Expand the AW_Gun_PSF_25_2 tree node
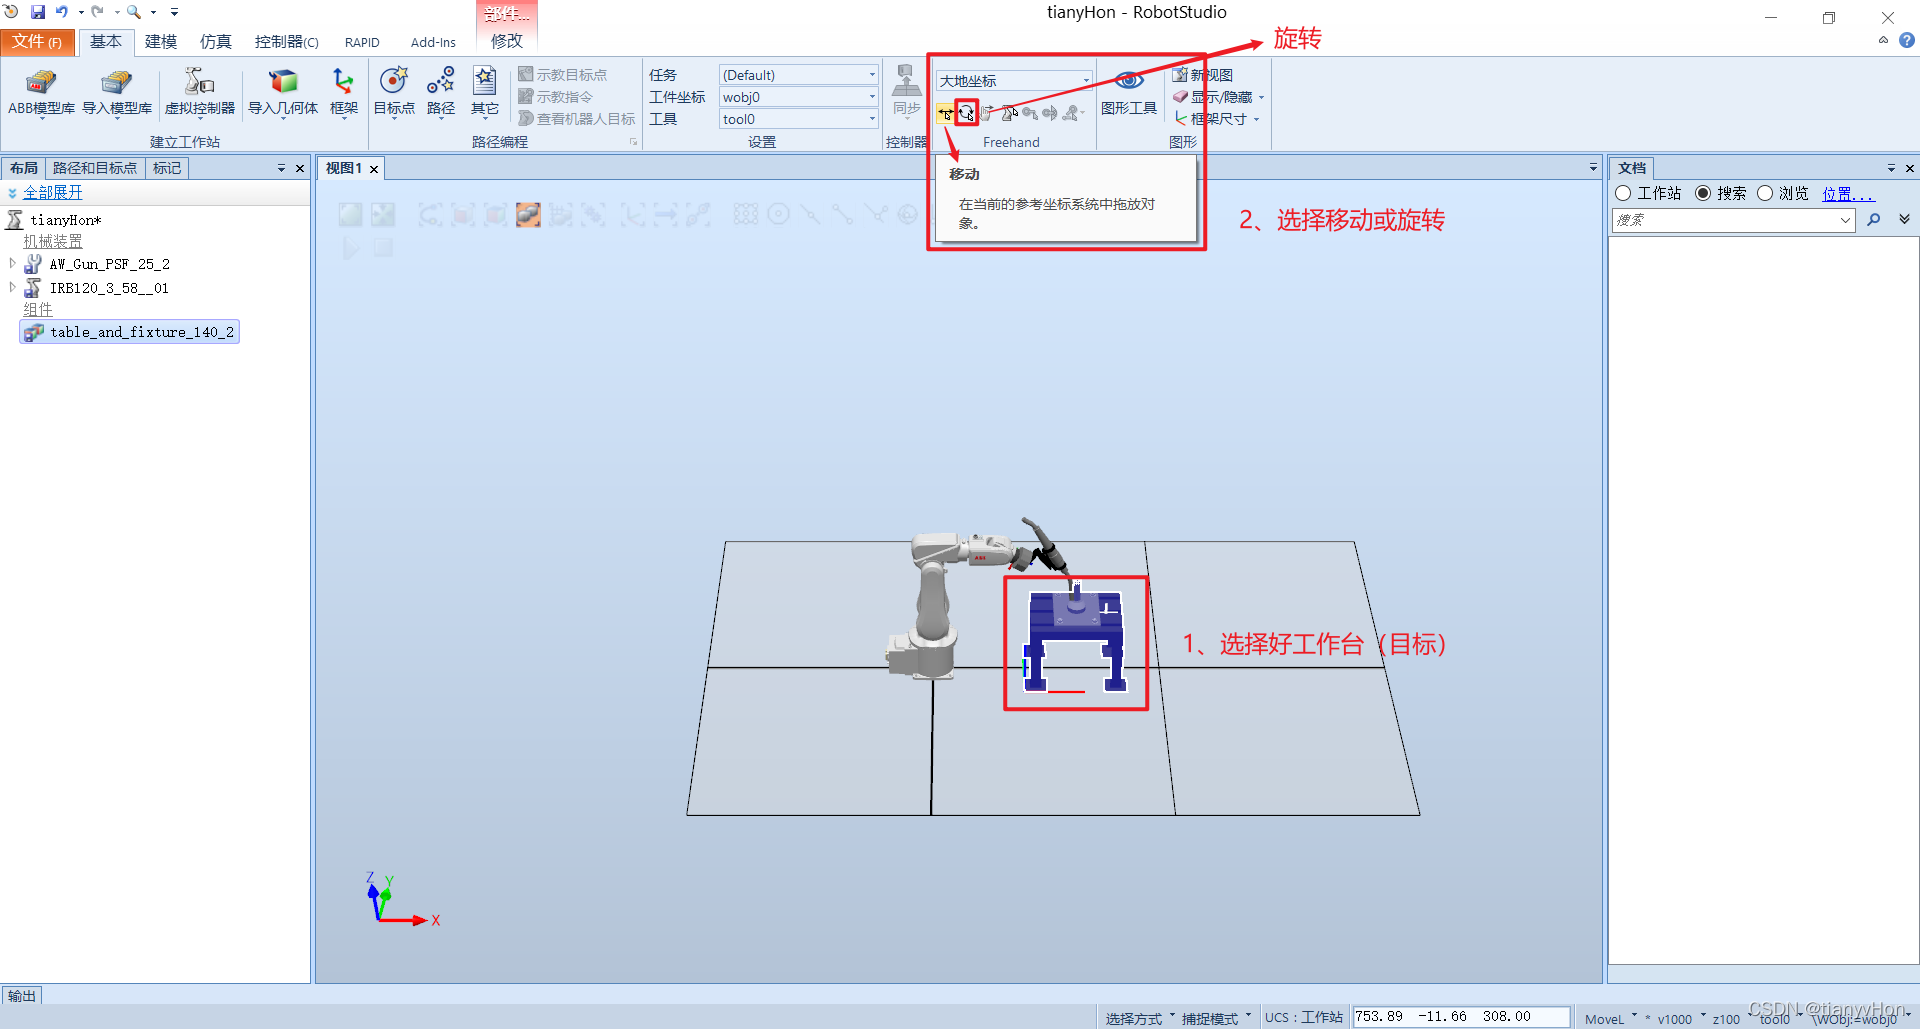 coord(12,263)
